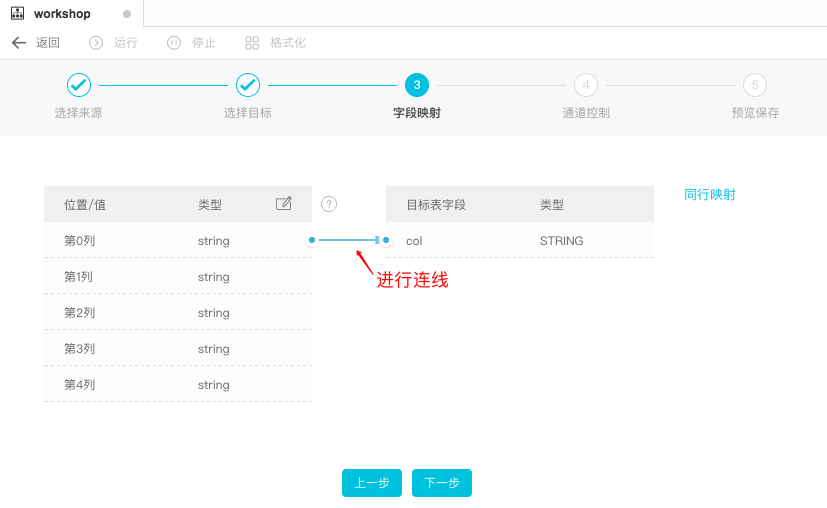Select source row 第0列
The height and width of the screenshot is (508, 827).
(x=178, y=240)
